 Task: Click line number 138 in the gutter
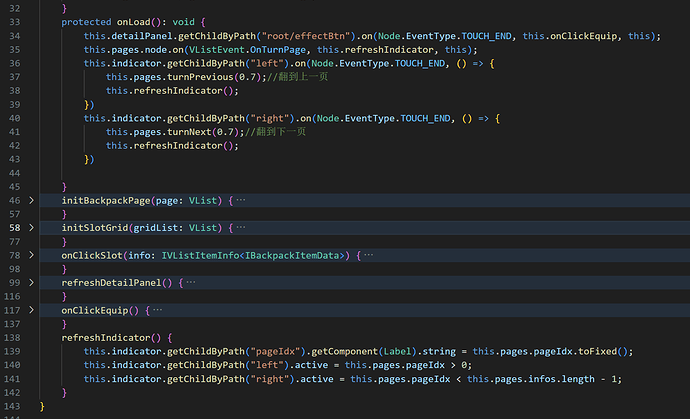(12, 338)
